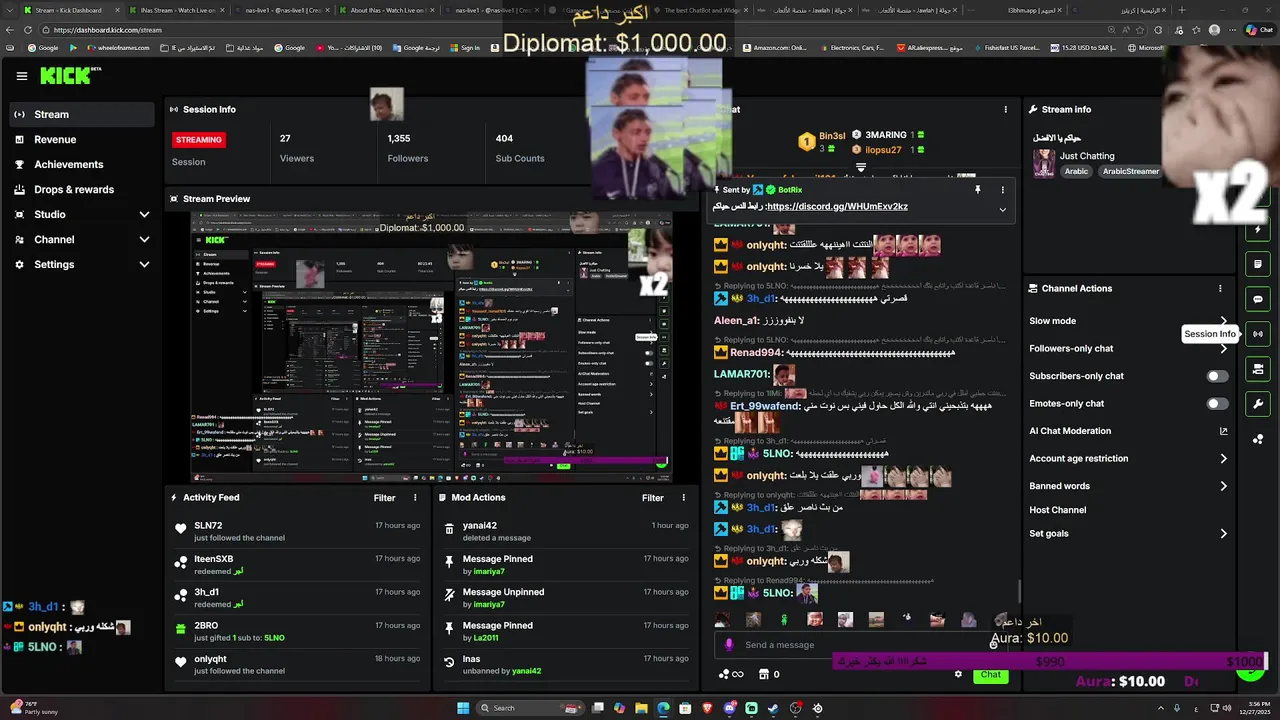Click the Just Chatting category
Viewport: 1280px width, 720px height.
(1087, 156)
